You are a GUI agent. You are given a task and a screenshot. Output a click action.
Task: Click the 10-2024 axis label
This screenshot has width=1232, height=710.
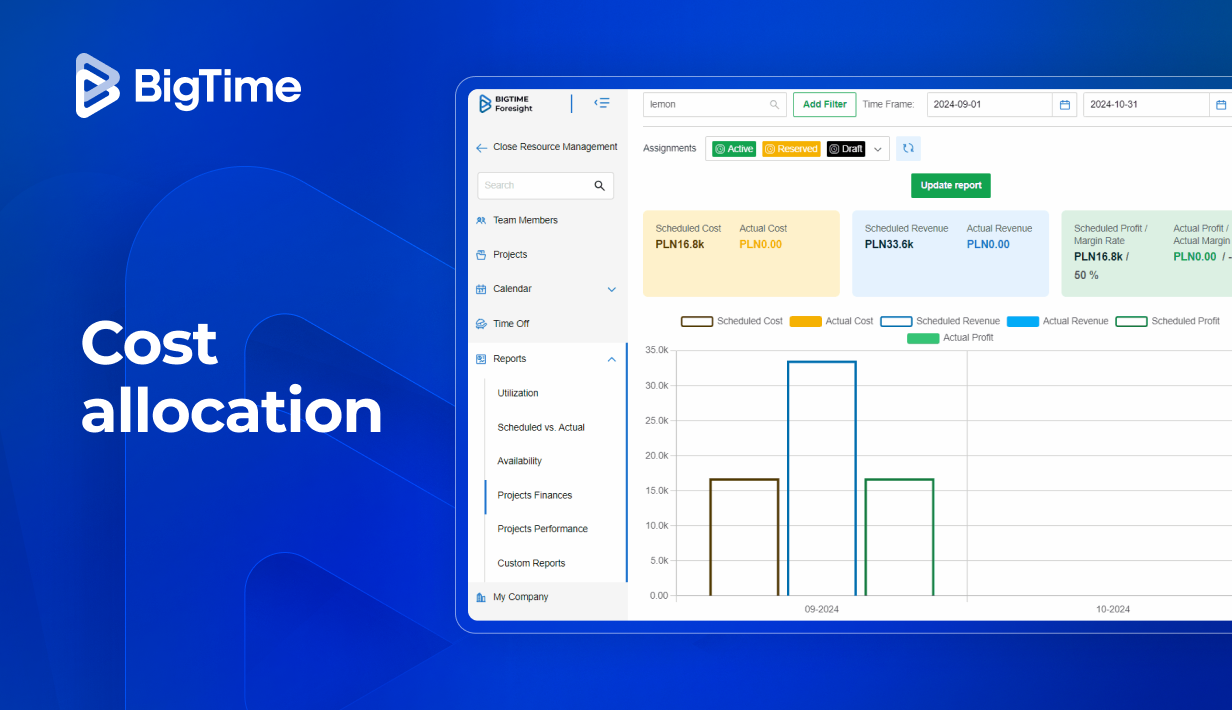click(x=1112, y=609)
